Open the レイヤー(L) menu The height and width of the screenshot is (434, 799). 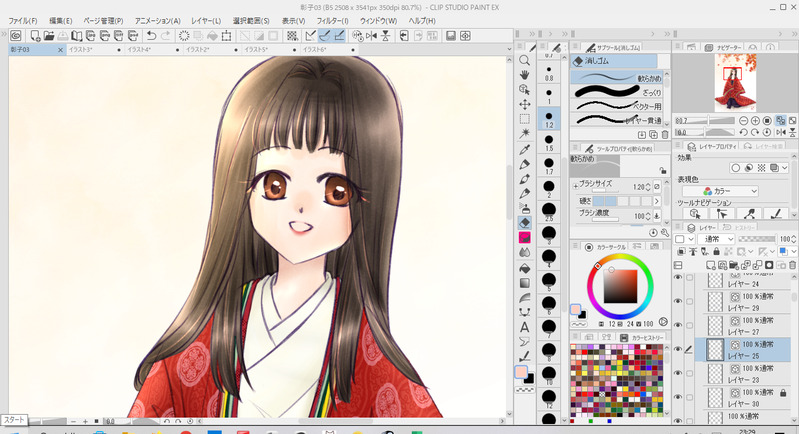[x=206, y=21]
